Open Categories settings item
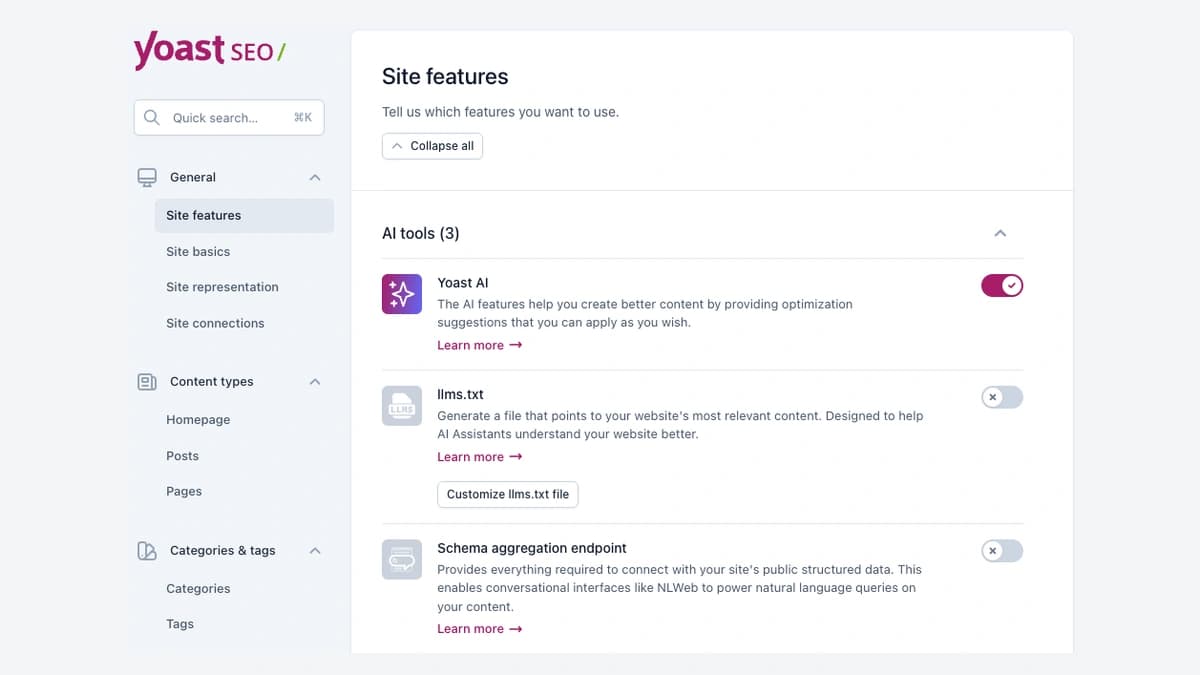 click(x=198, y=589)
